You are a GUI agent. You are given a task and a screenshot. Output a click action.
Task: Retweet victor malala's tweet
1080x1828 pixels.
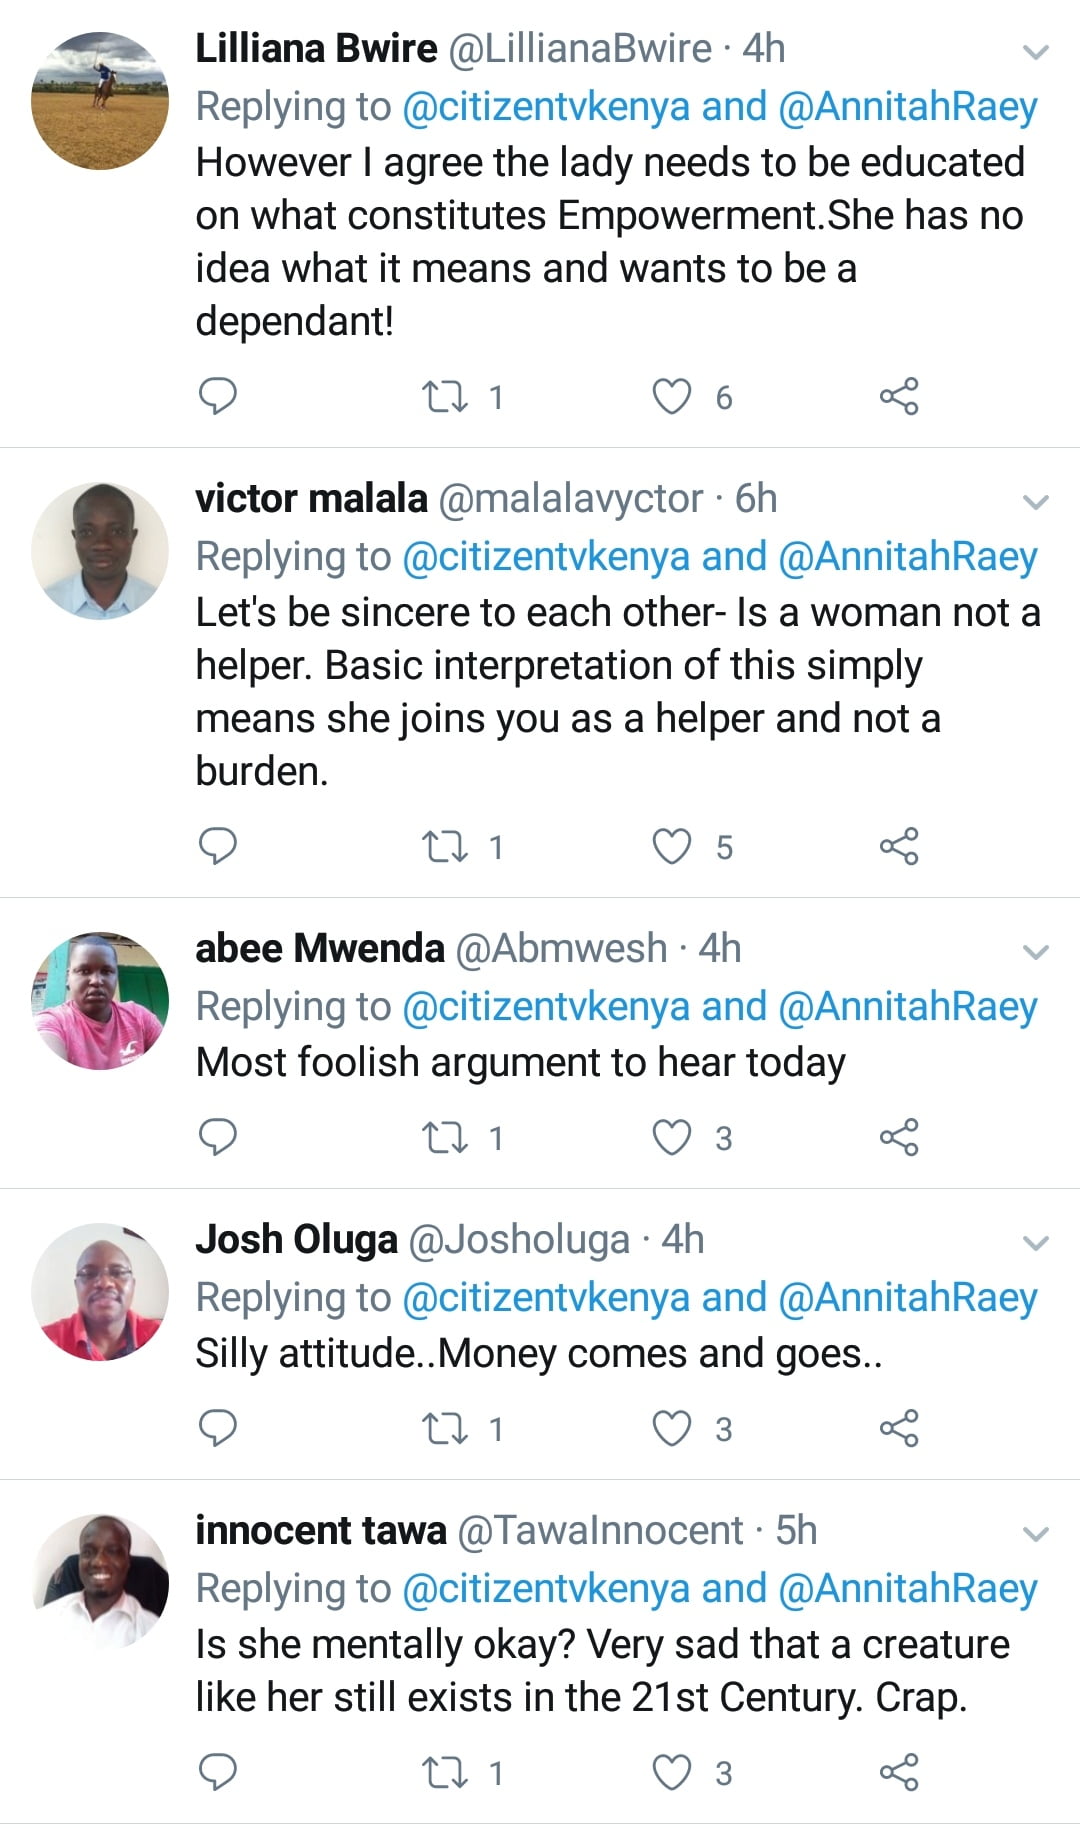click(445, 846)
